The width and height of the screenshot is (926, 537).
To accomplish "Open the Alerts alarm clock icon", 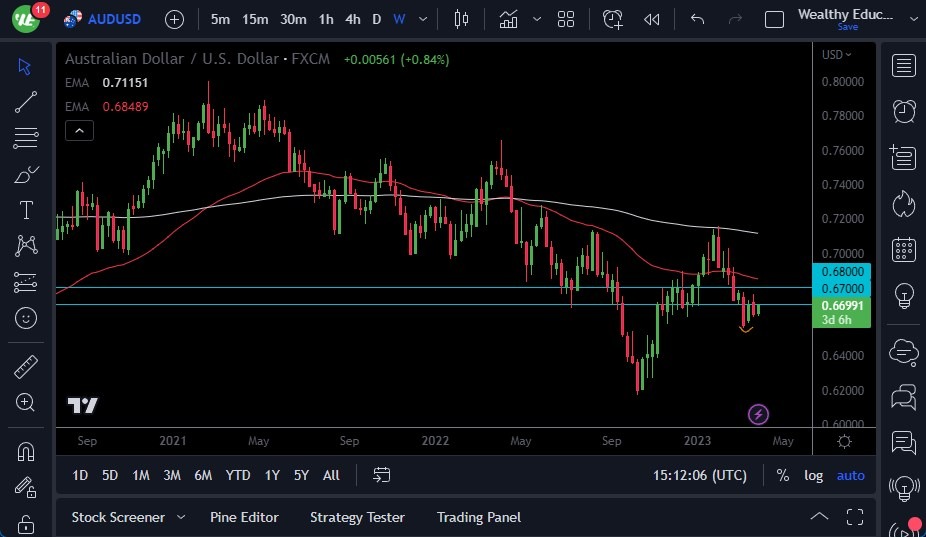I will click(x=904, y=111).
